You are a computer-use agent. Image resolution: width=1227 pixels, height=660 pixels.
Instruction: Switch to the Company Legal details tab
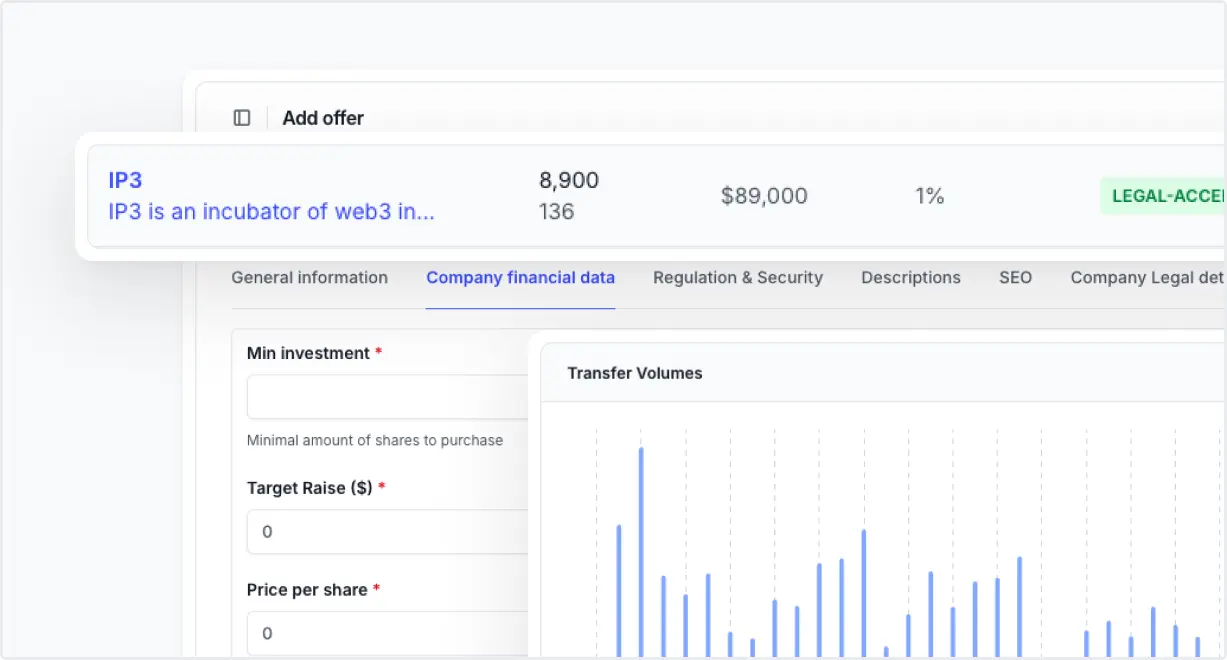tap(1148, 278)
